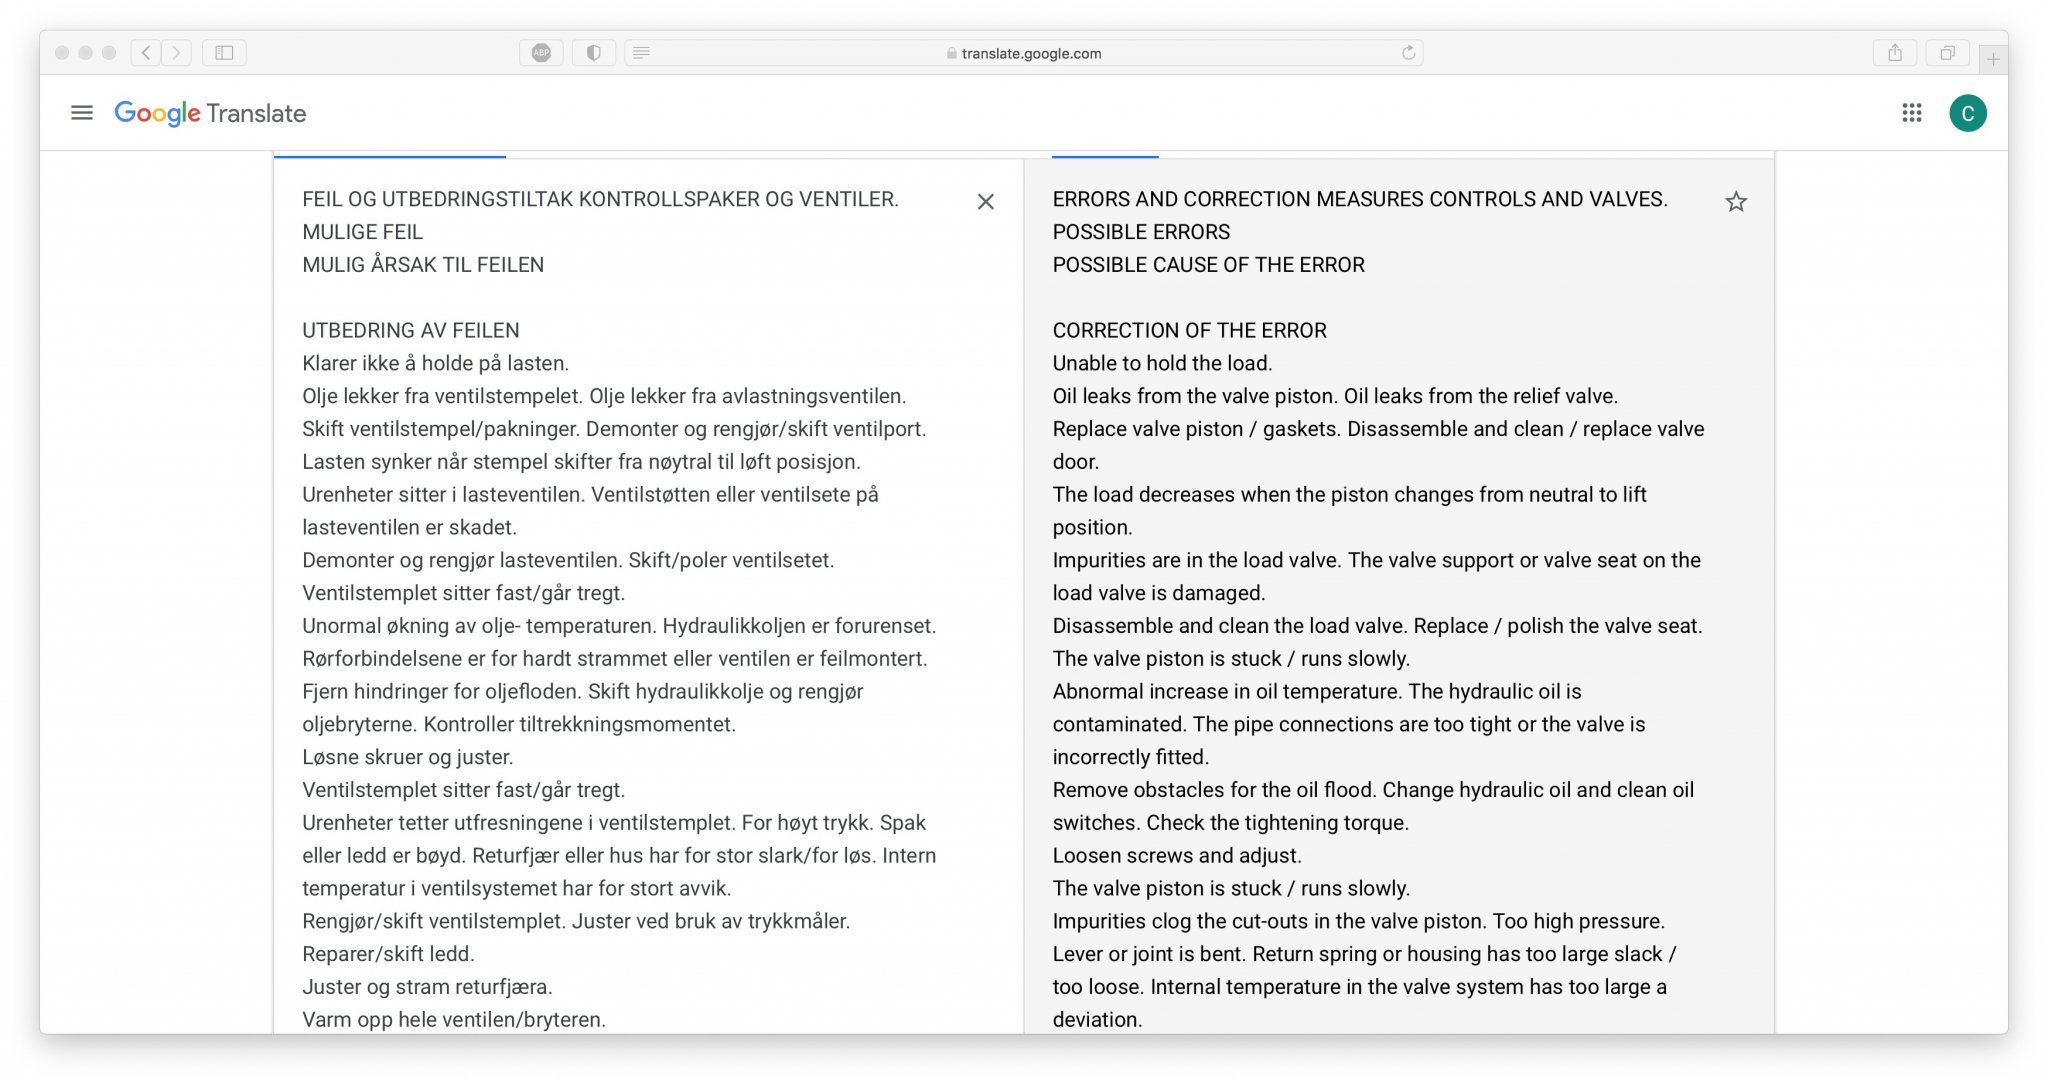Toggle Safari Reader view icon
This screenshot has height=1083, width=2048.
click(642, 53)
